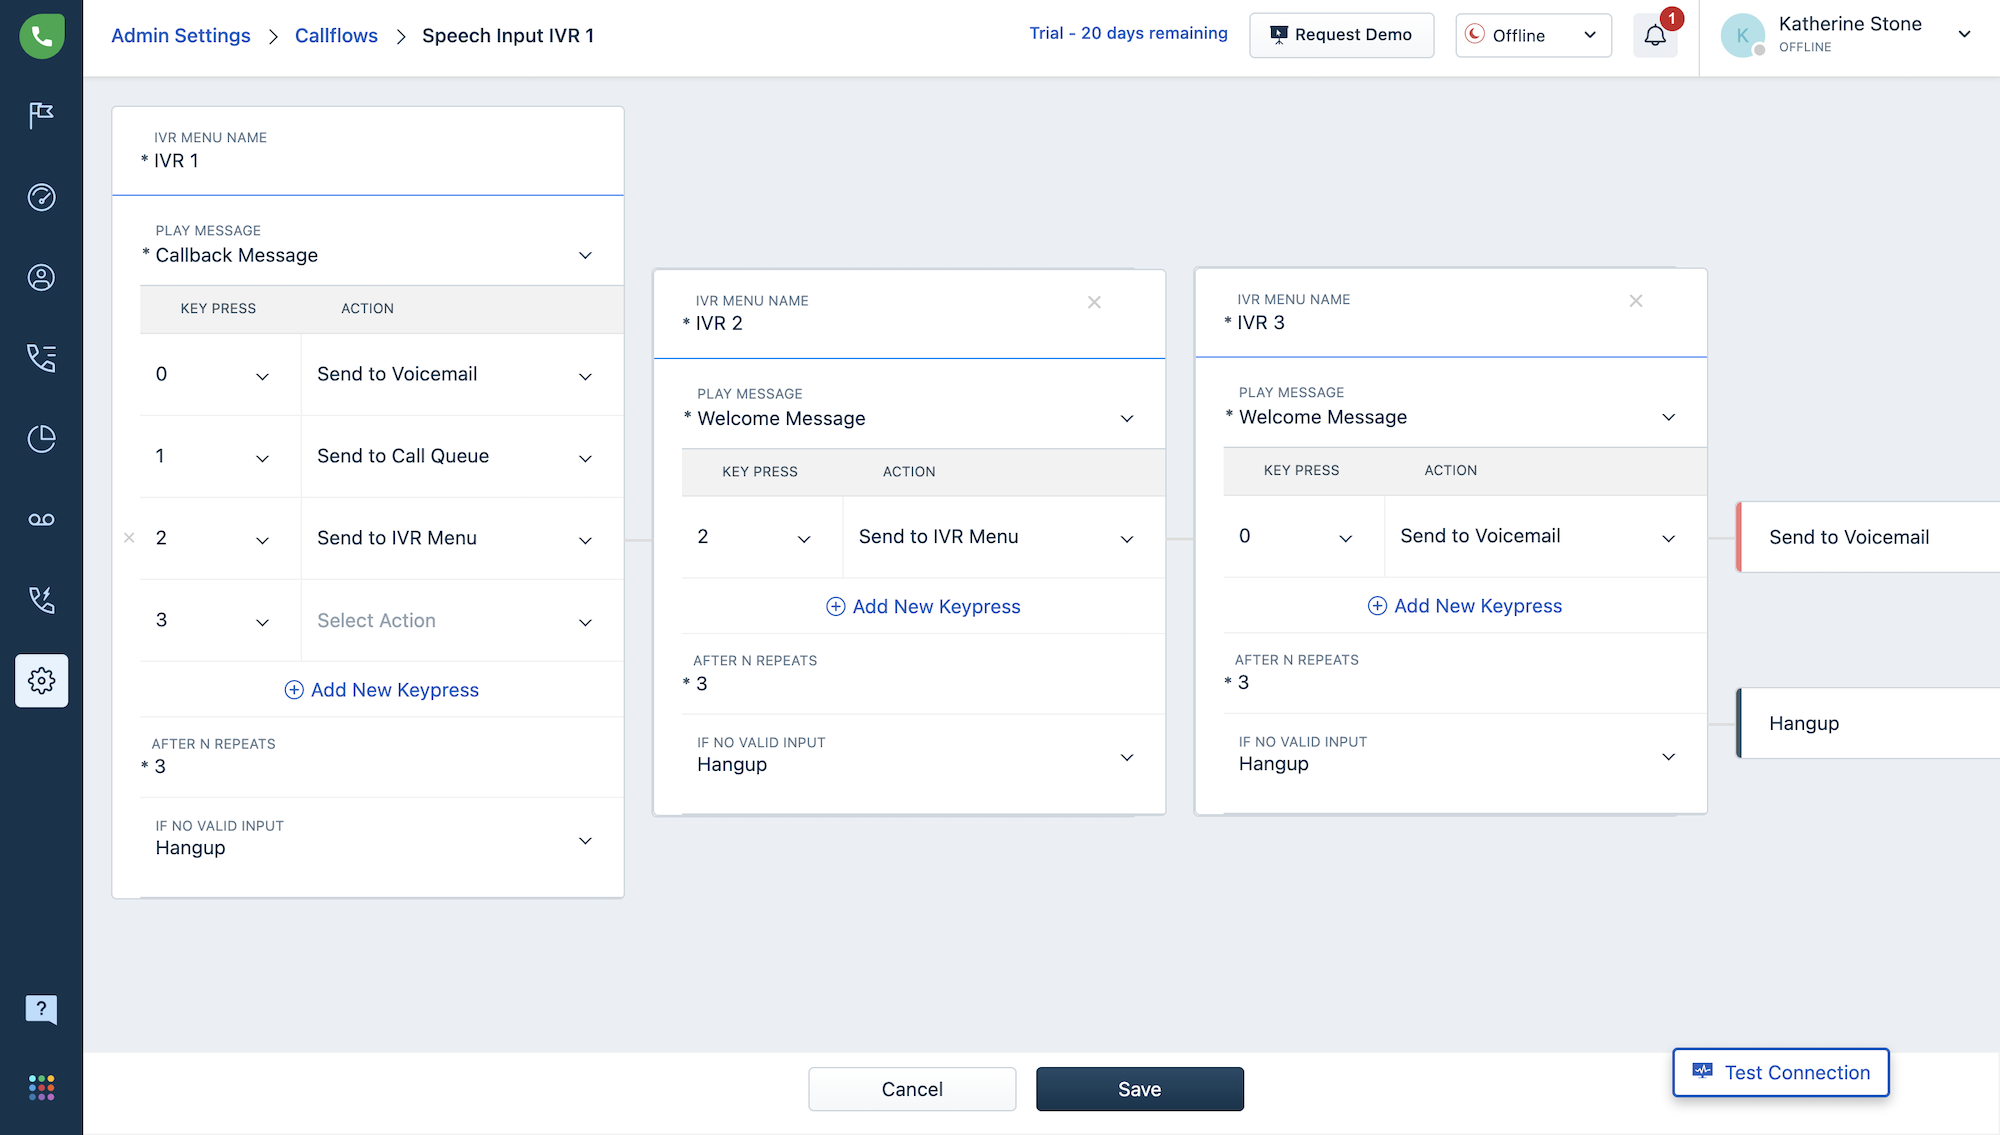Click the Save button to confirm changes
This screenshot has height=1135, width=2000.
(x=1140, y=1088)
